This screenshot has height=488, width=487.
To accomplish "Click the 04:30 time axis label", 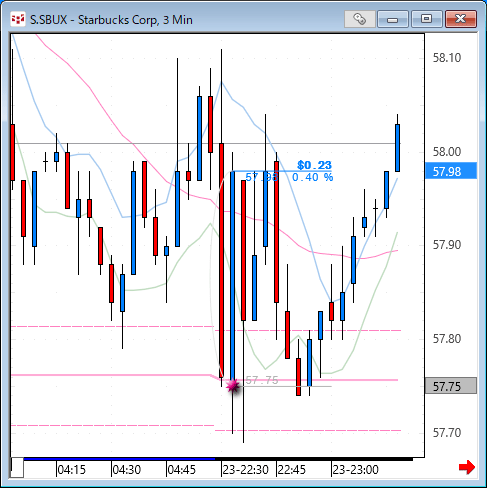I will (127, 470).
